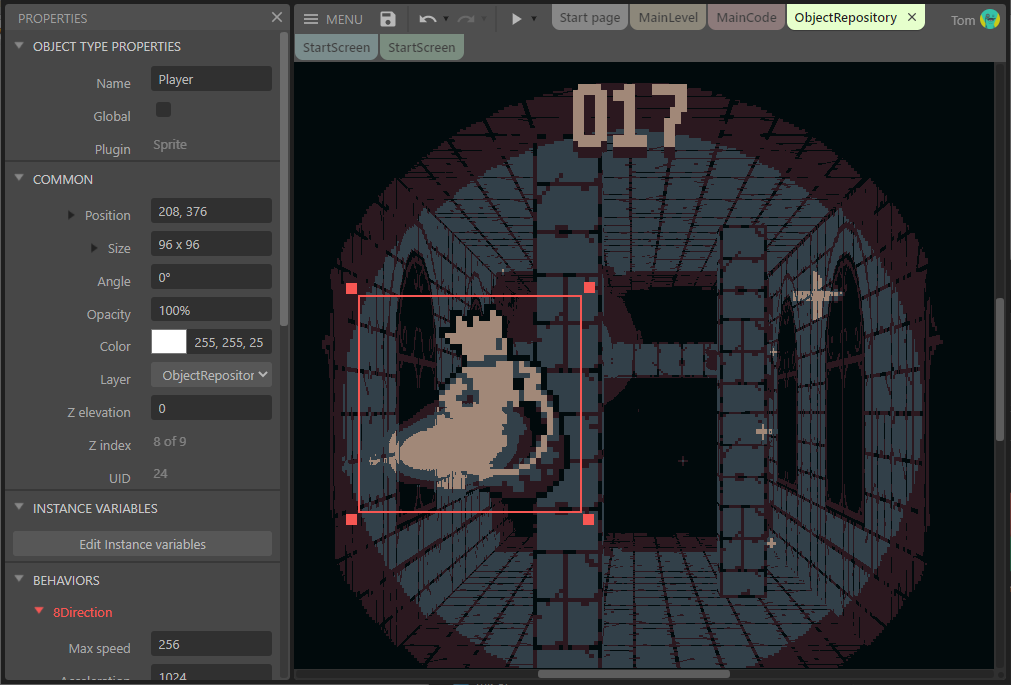Expand the Position property
This screenshot has width=1011, height=685.
pyautogui.click(x=70, y=214)
